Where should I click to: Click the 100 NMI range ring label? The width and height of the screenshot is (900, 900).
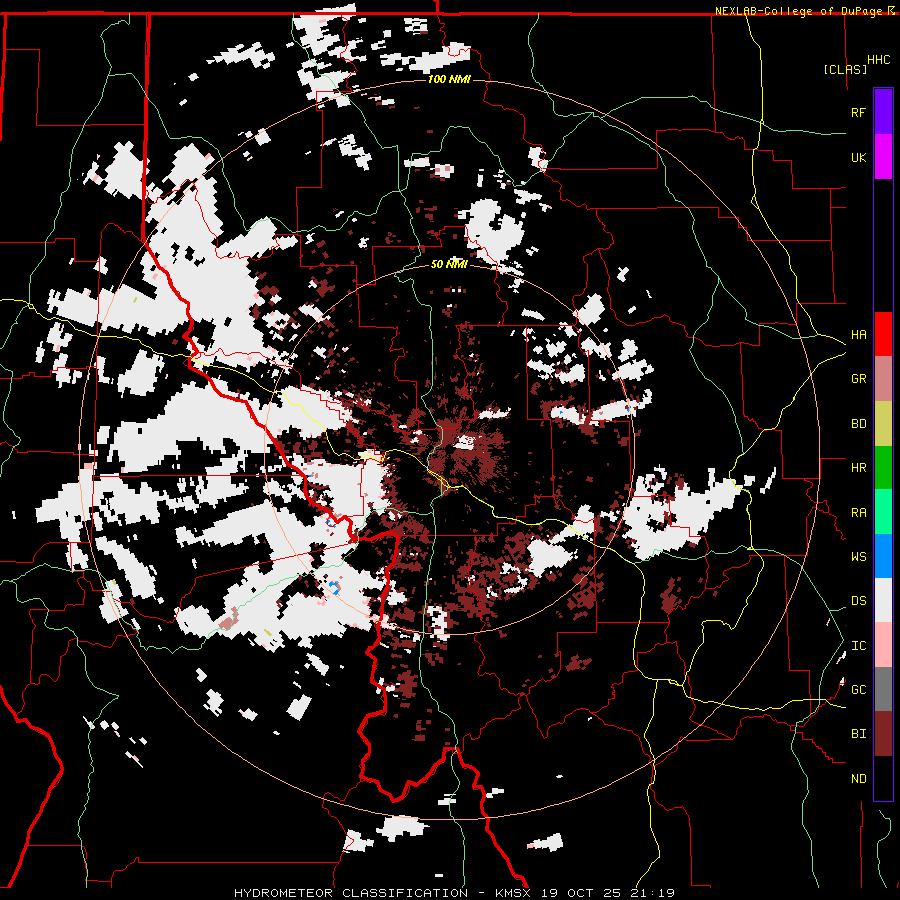449,79
